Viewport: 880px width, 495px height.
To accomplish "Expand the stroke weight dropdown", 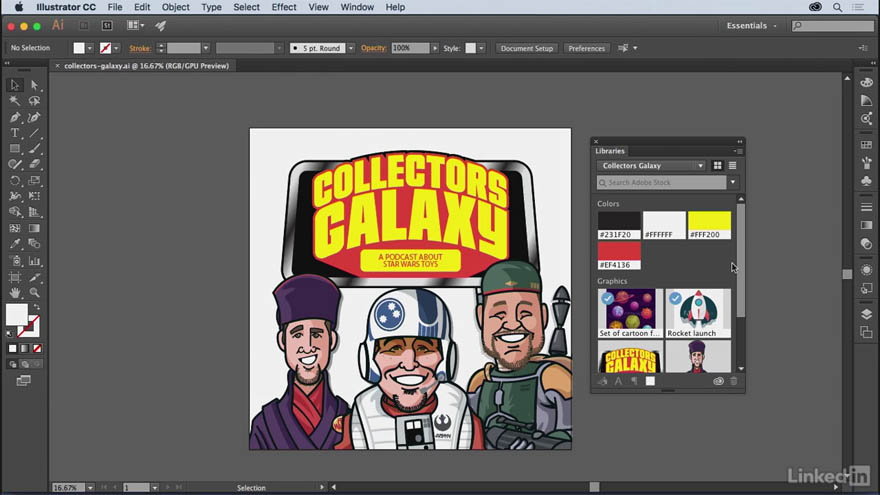I will click(x=206, y=48).
